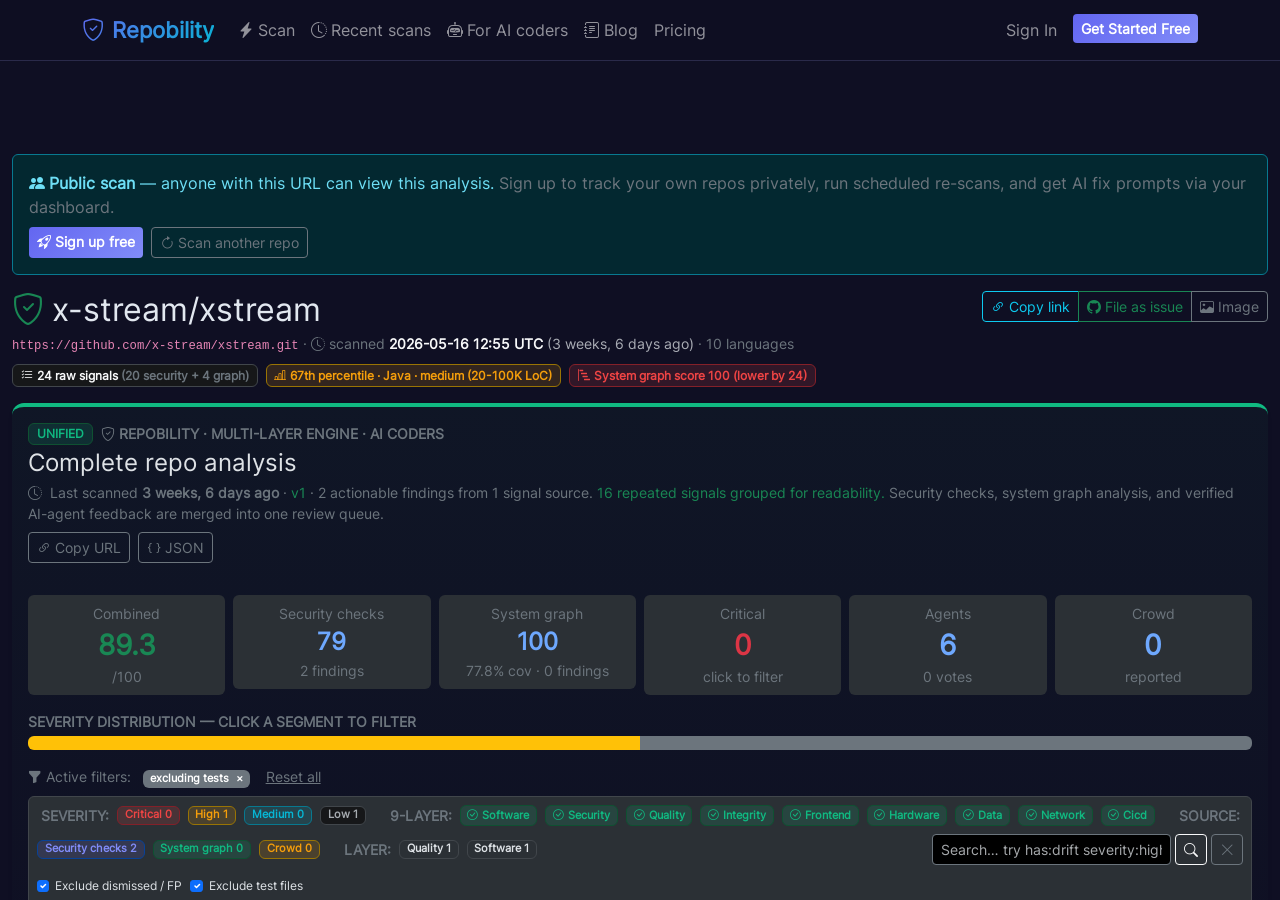
Task: Remove the excluding tests filter chip
Action: (239, 779)
